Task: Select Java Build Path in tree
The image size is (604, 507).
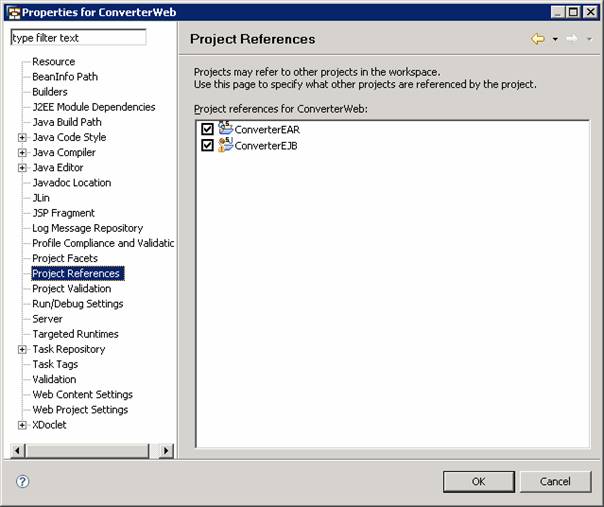Action: pyautogui.click(x=66, y=122)
